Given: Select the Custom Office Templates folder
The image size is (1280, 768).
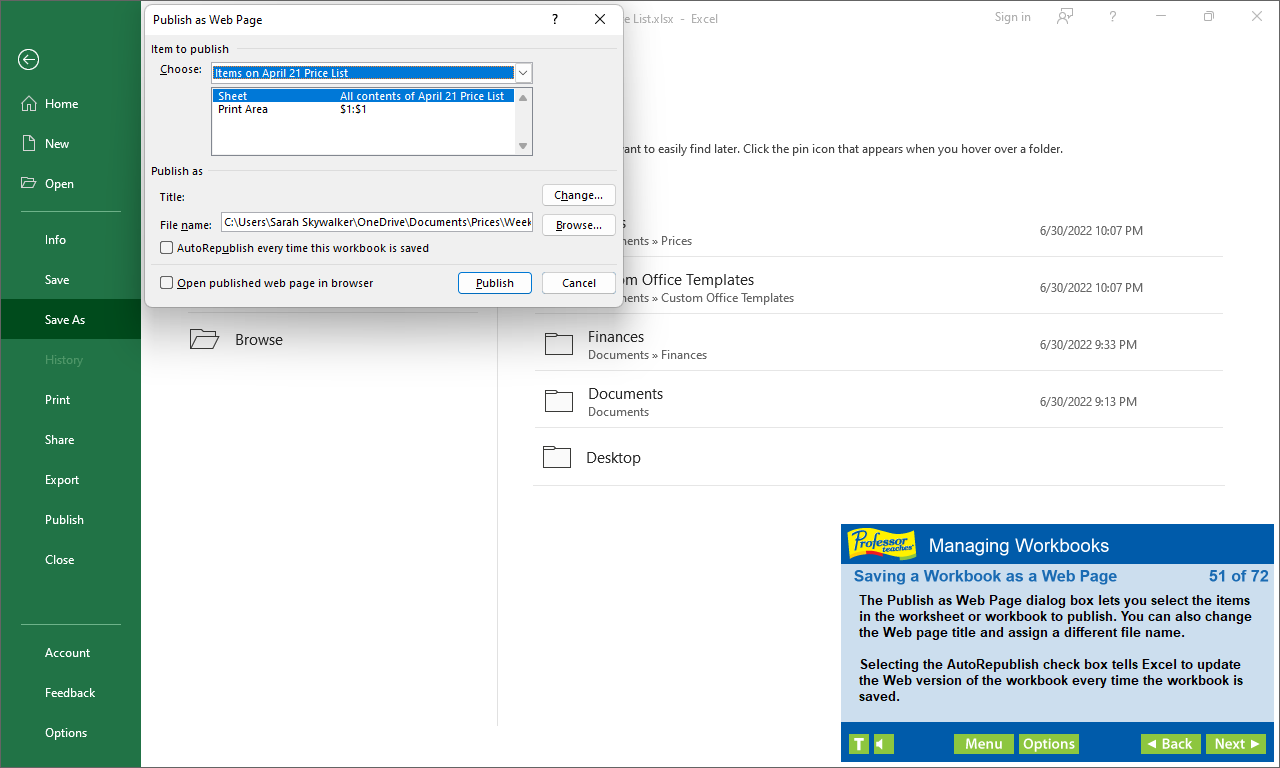Looking at the screenshot, I should (x=878, y=288).
